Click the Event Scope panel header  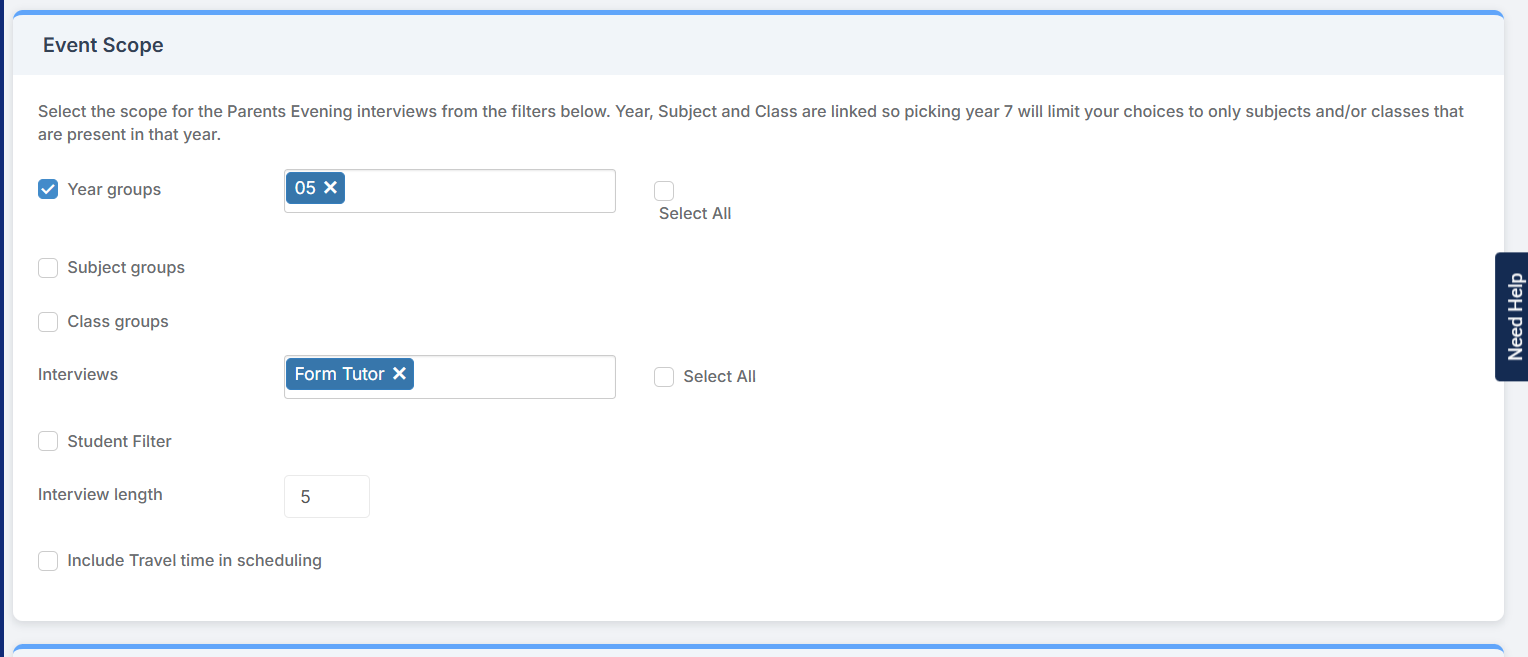[103, 45]
